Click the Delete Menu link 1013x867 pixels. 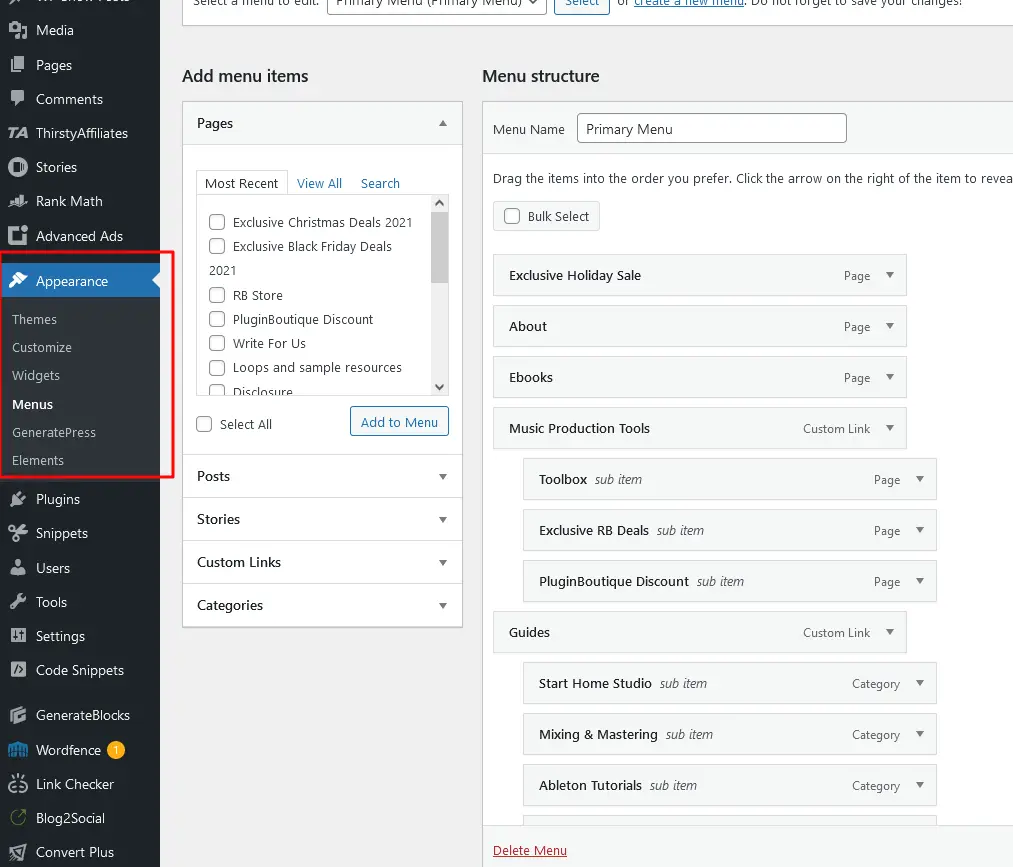click(529, 850)
